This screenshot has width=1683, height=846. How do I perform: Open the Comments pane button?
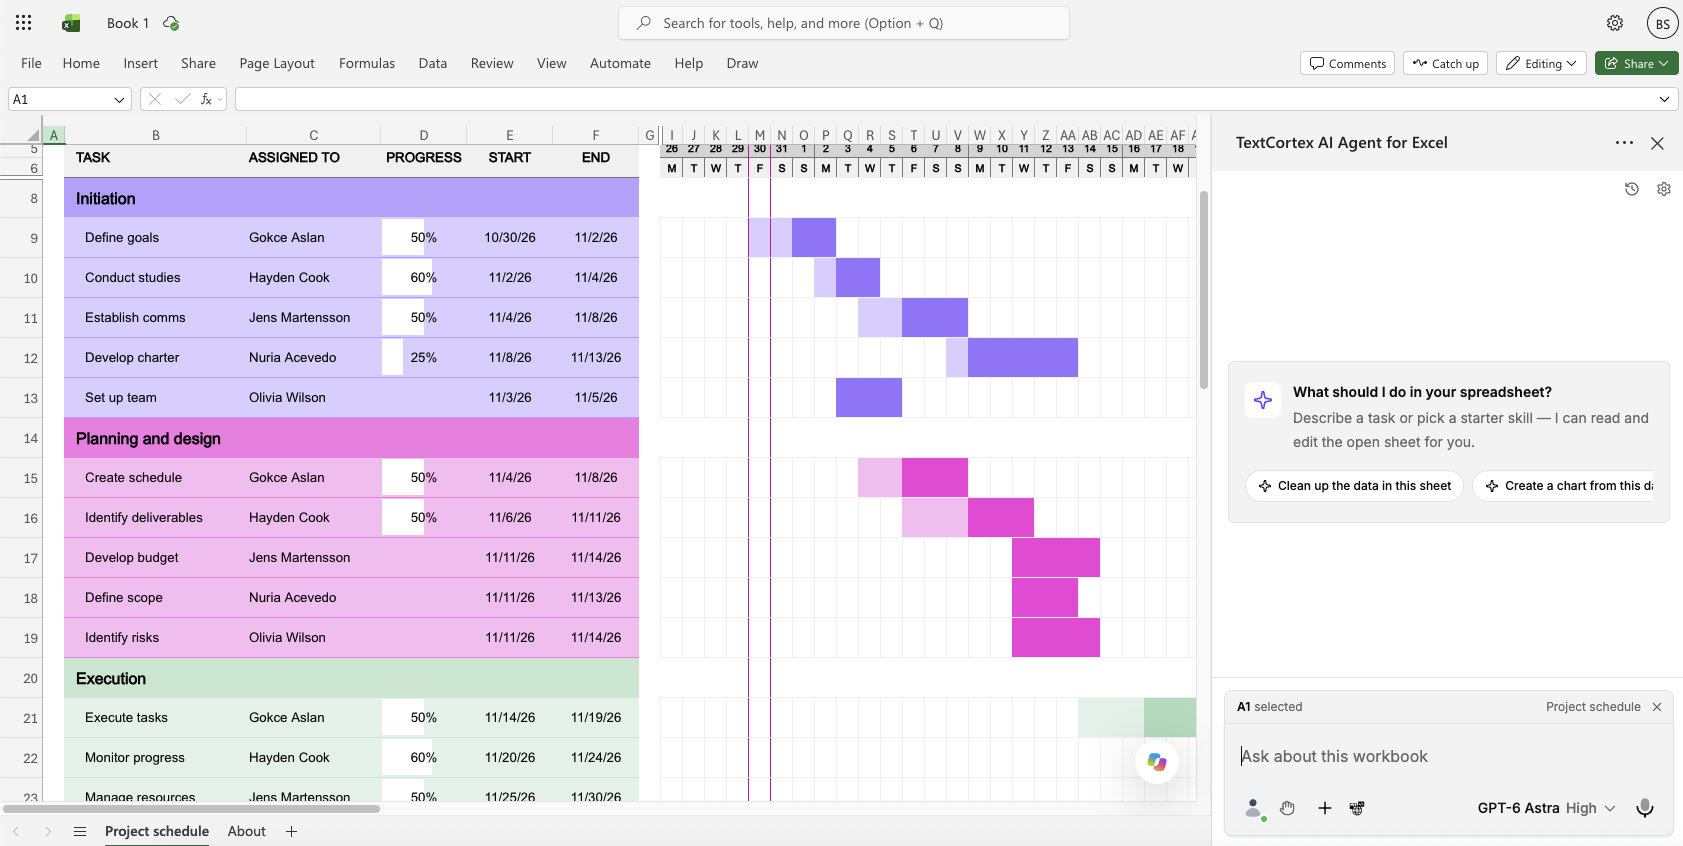pyautogui.click(x=1347, y=63)
